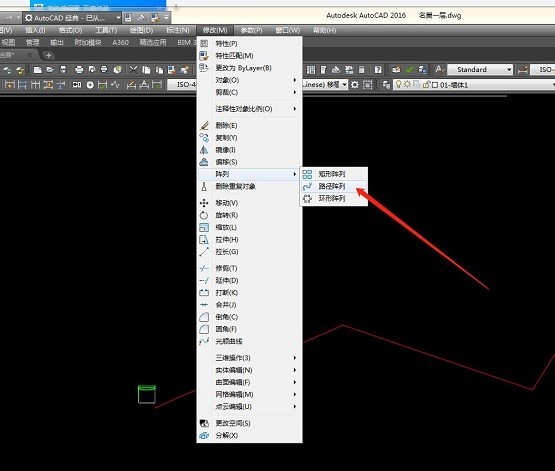Click the move icon beside 移动(V)
This screenshot has height=471, width=555.
(x=204, y=203)
